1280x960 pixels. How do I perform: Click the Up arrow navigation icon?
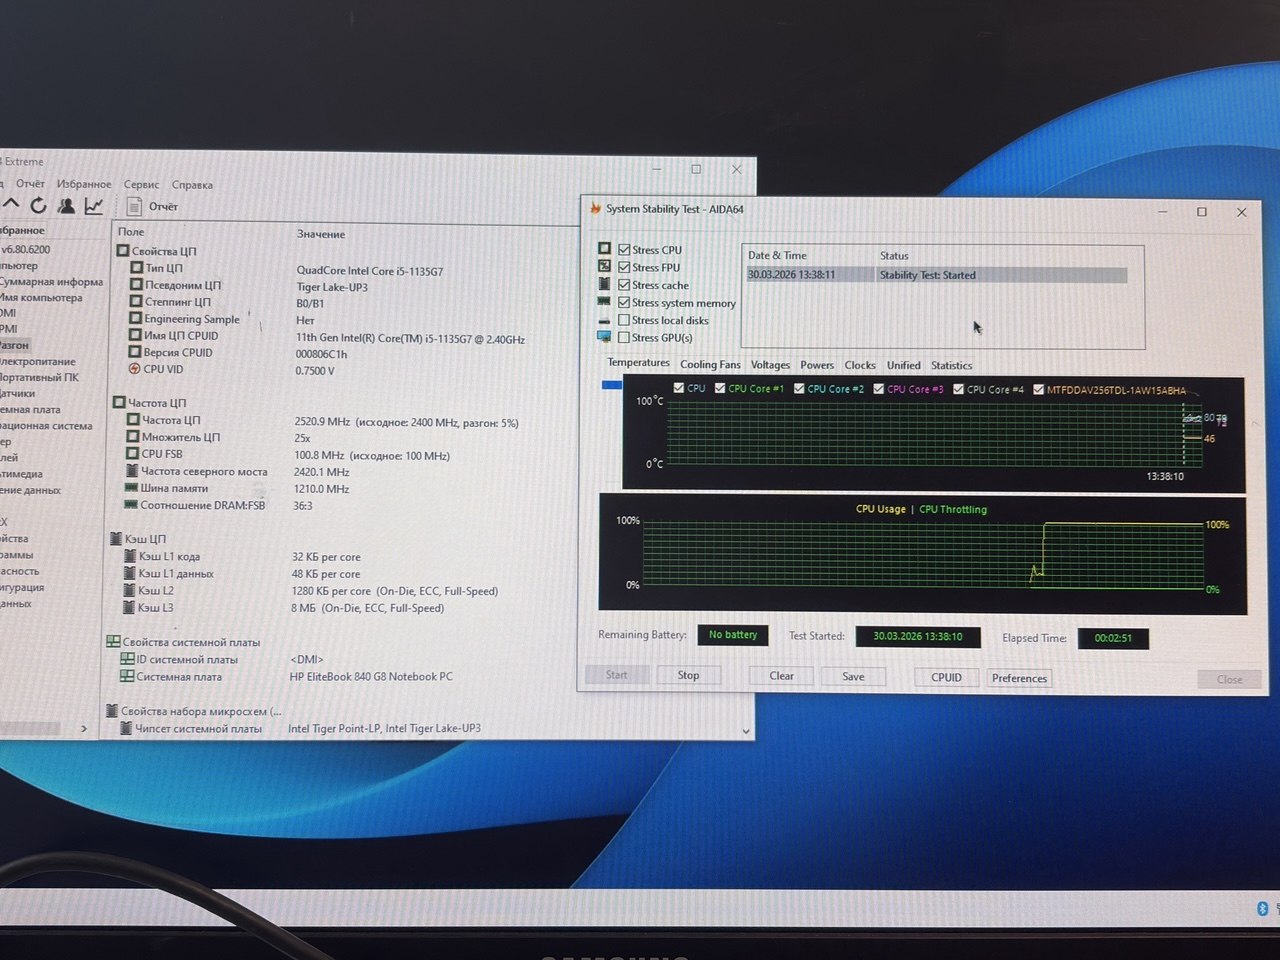click(11, 205)
